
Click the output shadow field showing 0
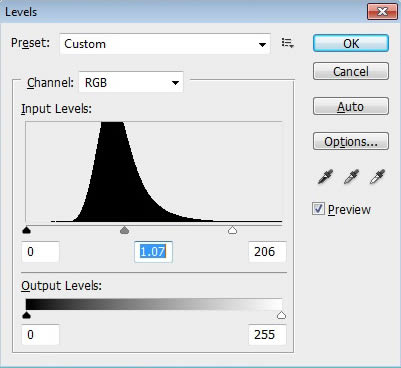[41, 334]
